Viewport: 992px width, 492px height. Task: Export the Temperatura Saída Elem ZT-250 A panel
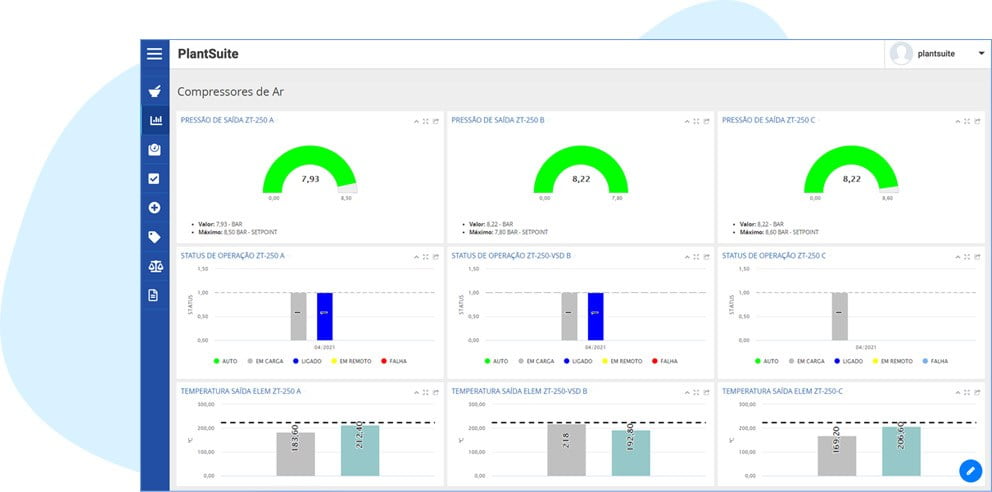[436, 393]
